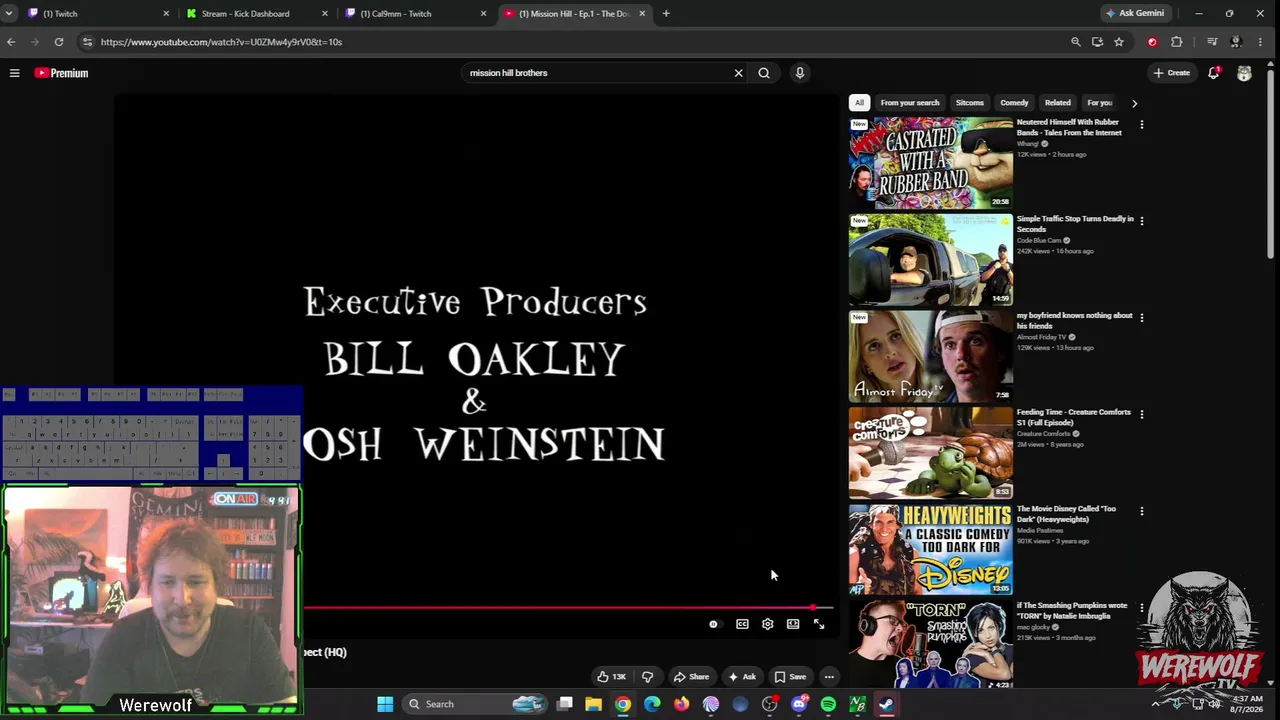
Task: Open Steam from taskbar
Action: click(x=886, y=704)
